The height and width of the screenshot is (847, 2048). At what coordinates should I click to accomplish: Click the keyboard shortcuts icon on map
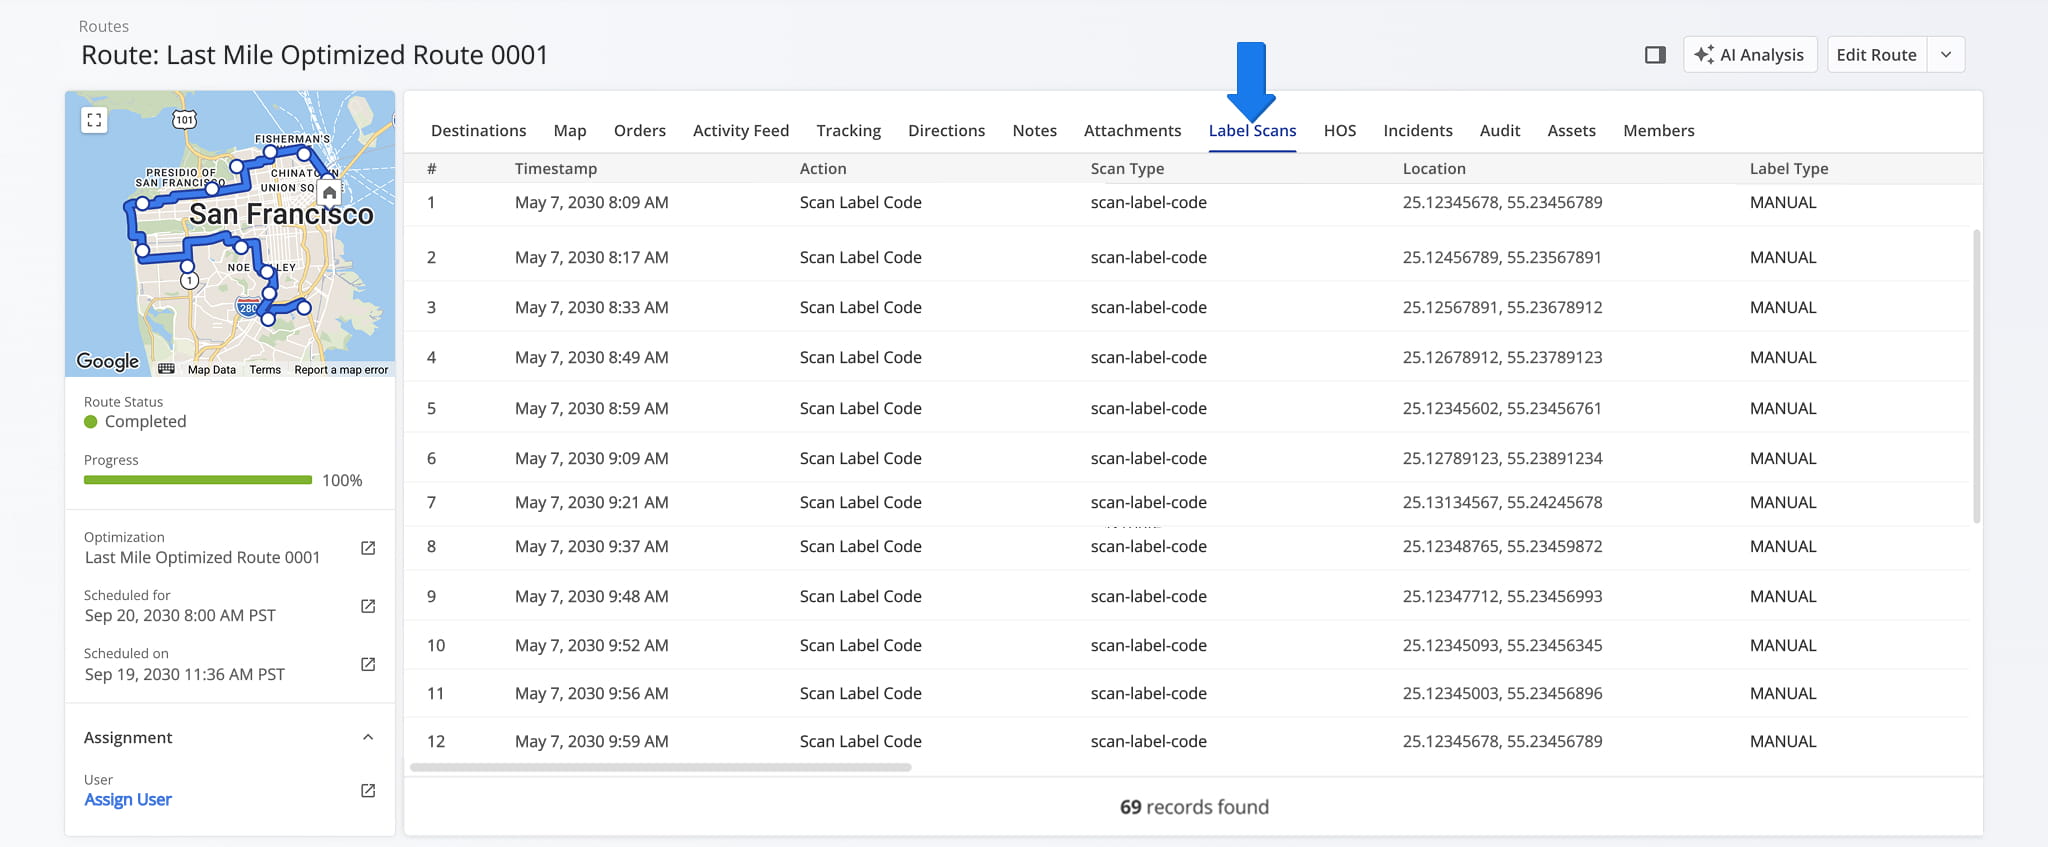coord(166,369)
